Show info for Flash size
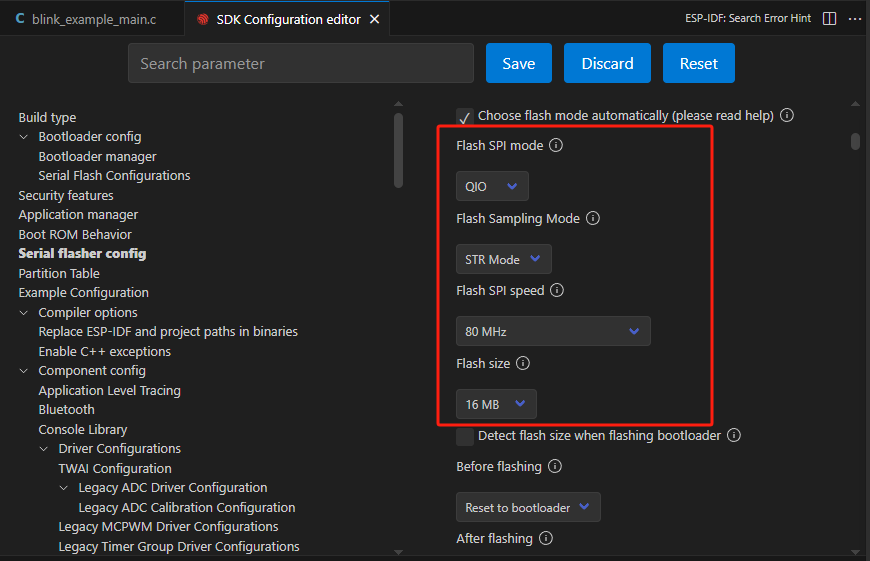Image resolution: width=870 pixels, height=561 pixels. point(523,363)
